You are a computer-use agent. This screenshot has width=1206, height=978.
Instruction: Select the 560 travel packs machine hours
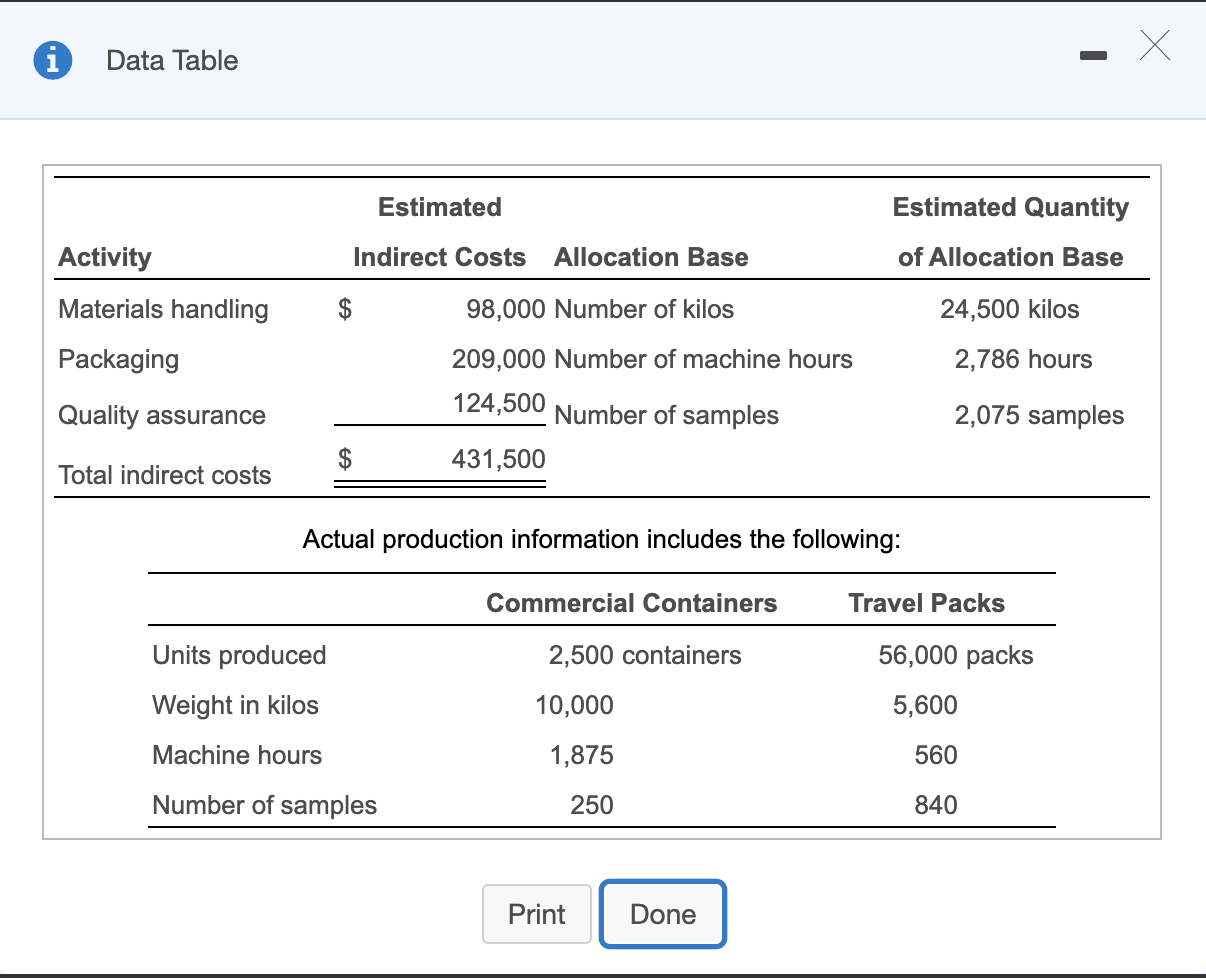point(936,755)
